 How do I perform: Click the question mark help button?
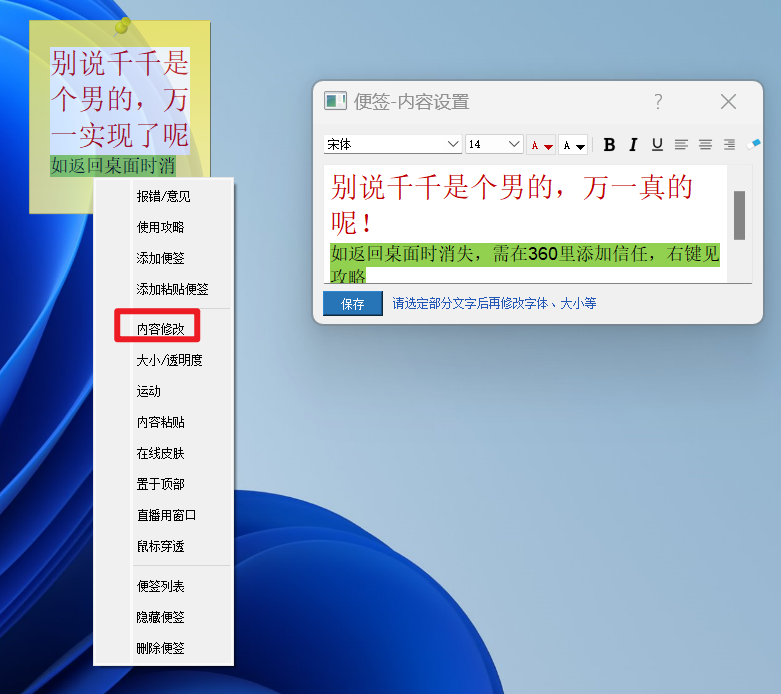658,102
